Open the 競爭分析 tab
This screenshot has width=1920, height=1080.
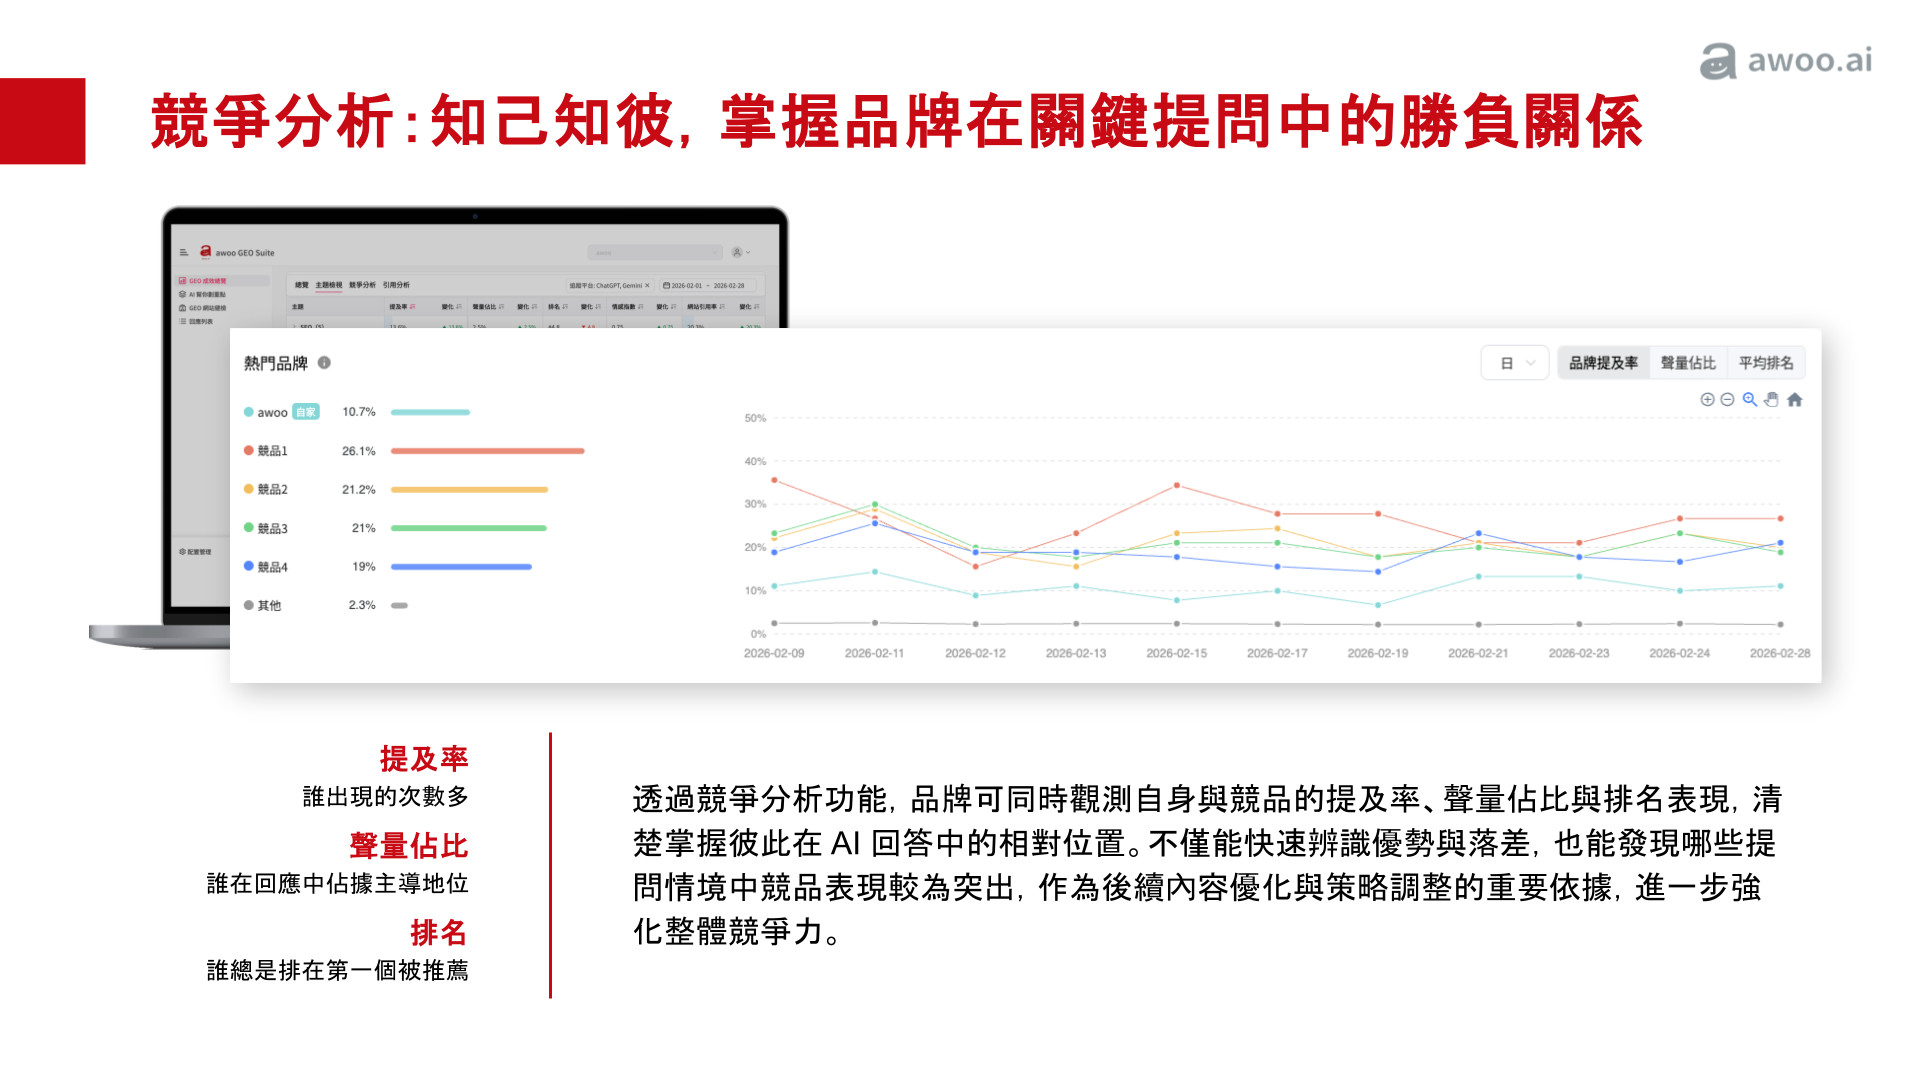pos(362,286)
